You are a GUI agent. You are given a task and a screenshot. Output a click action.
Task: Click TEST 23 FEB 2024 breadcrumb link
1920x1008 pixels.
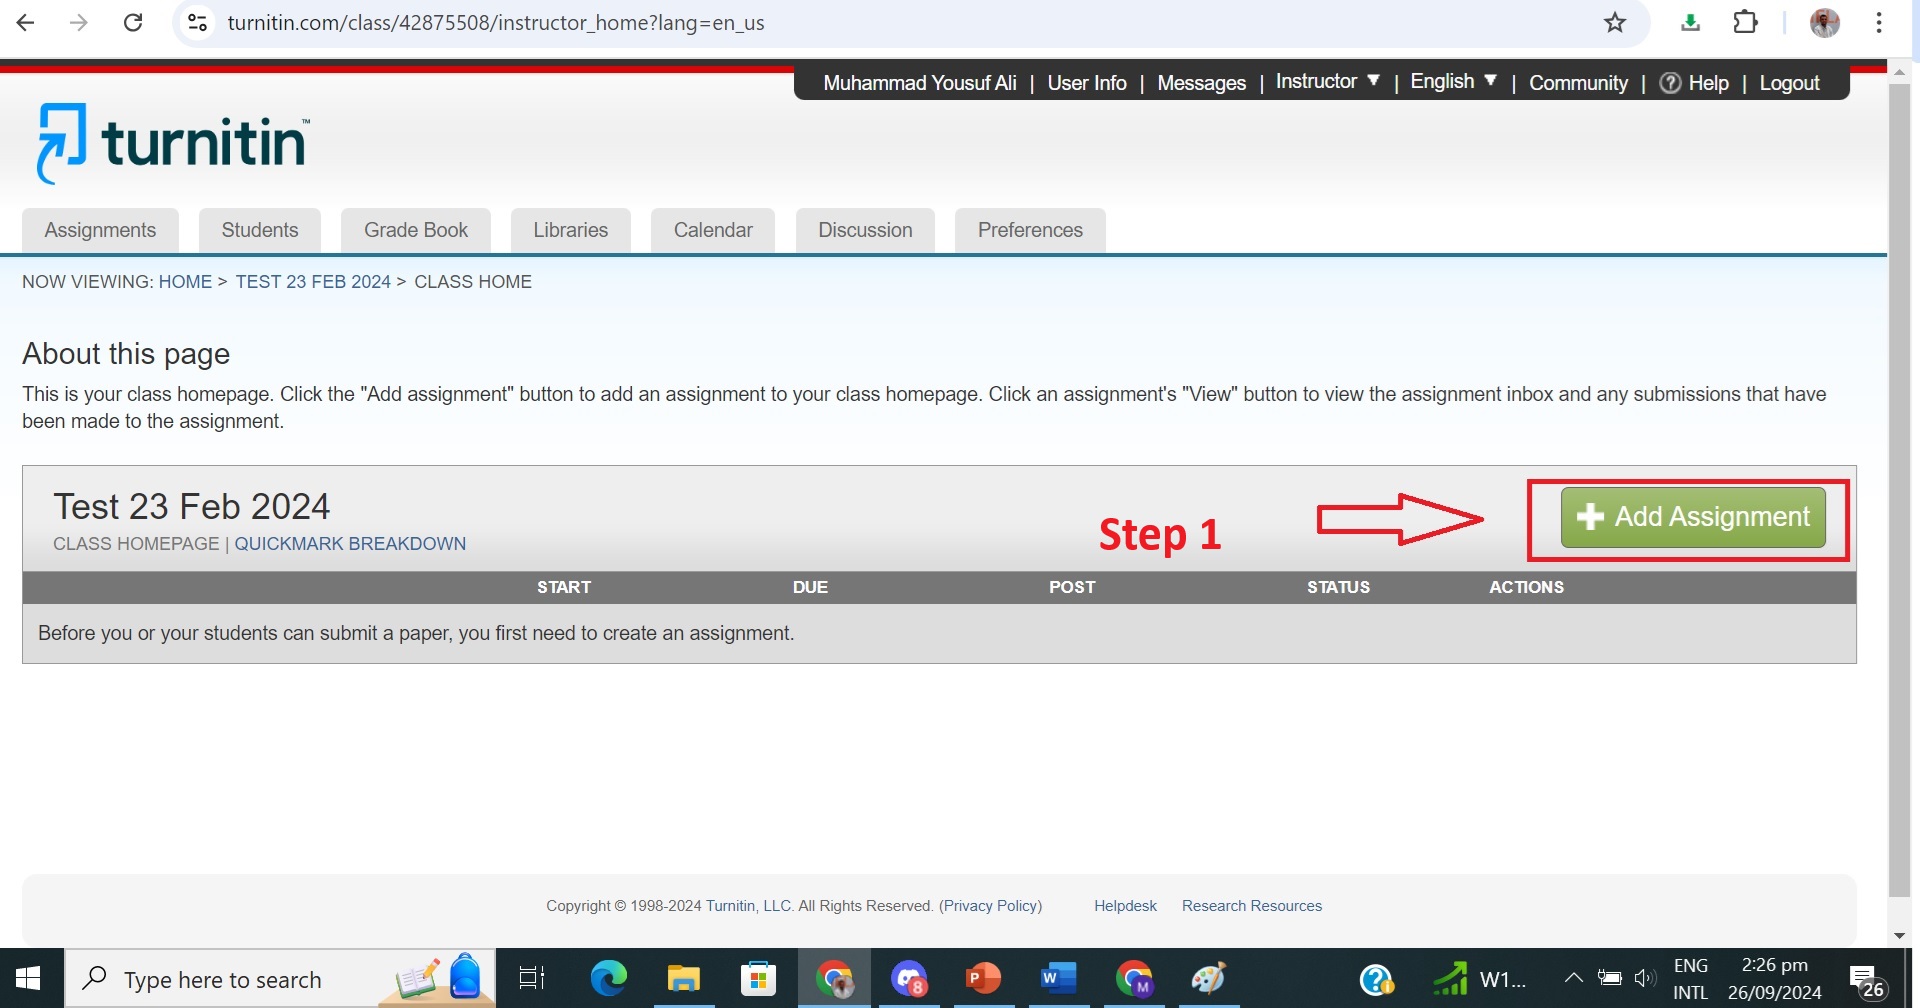tap(313, 282)
